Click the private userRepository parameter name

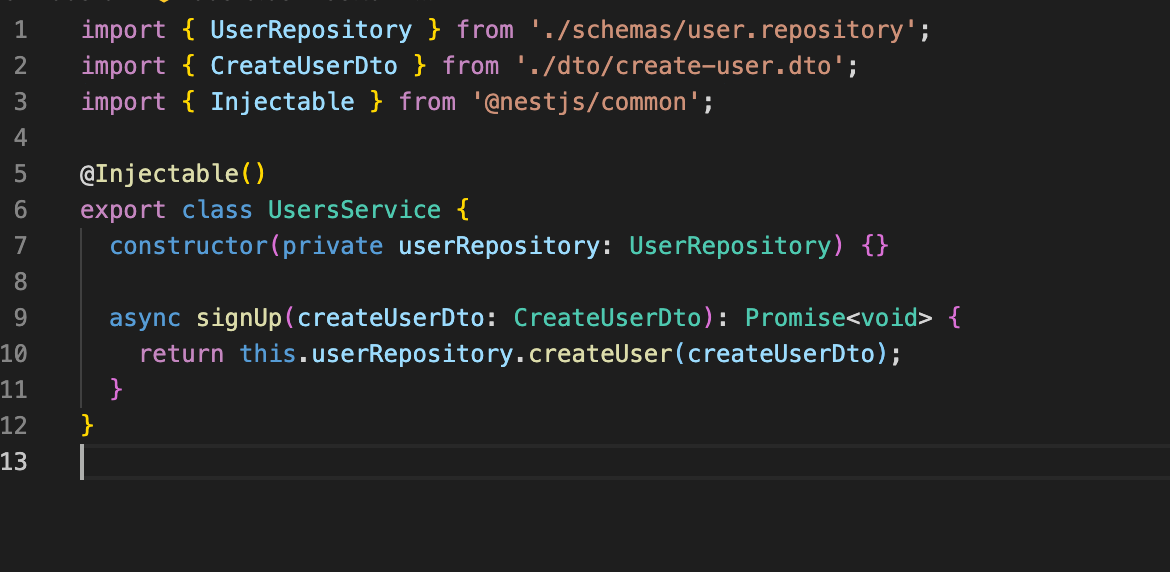click(498, 245)
